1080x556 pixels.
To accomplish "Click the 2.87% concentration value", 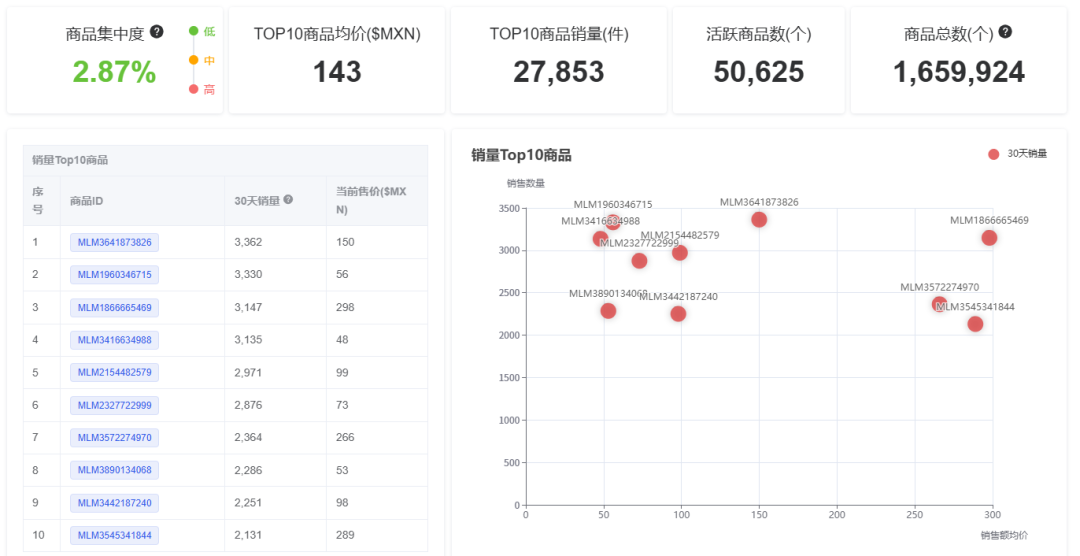I will click(x=114, y=72).
